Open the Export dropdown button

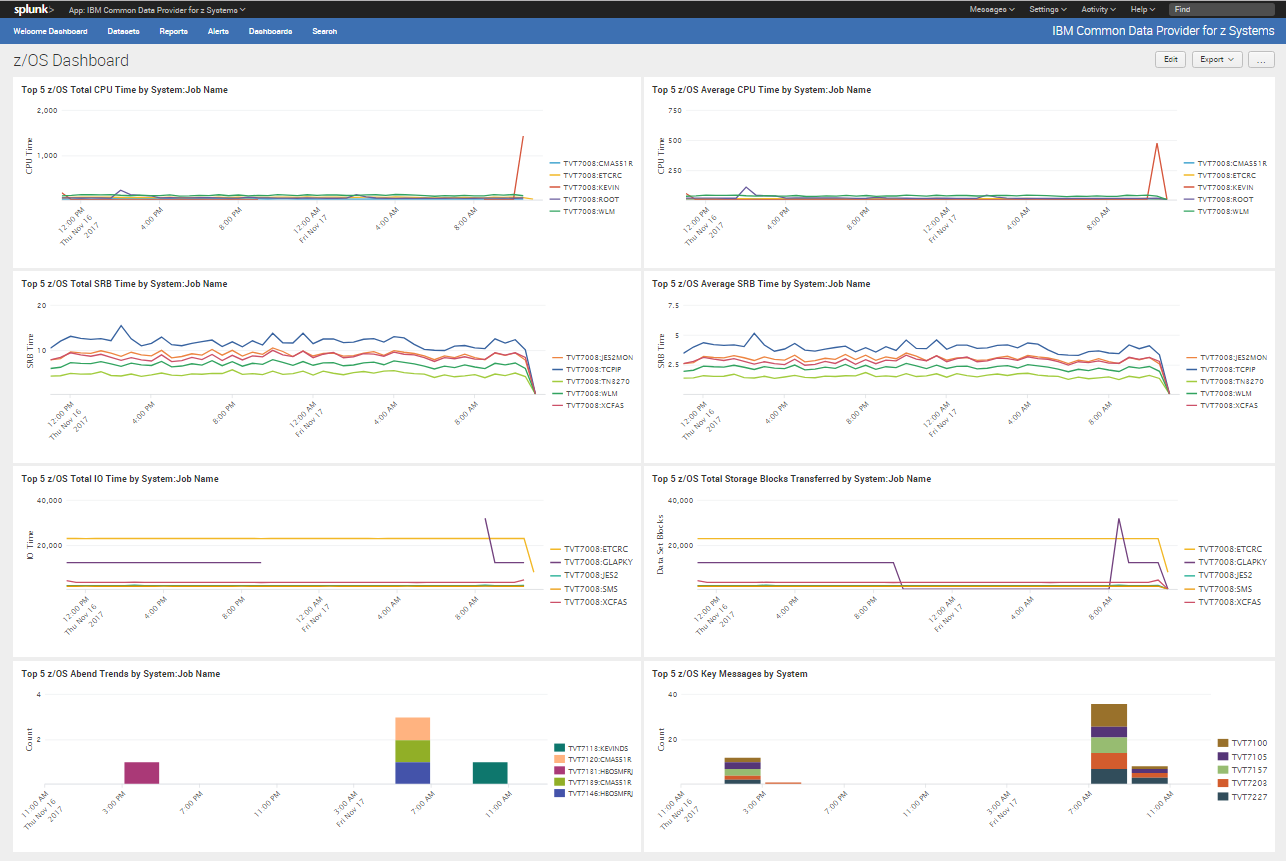1217,59
